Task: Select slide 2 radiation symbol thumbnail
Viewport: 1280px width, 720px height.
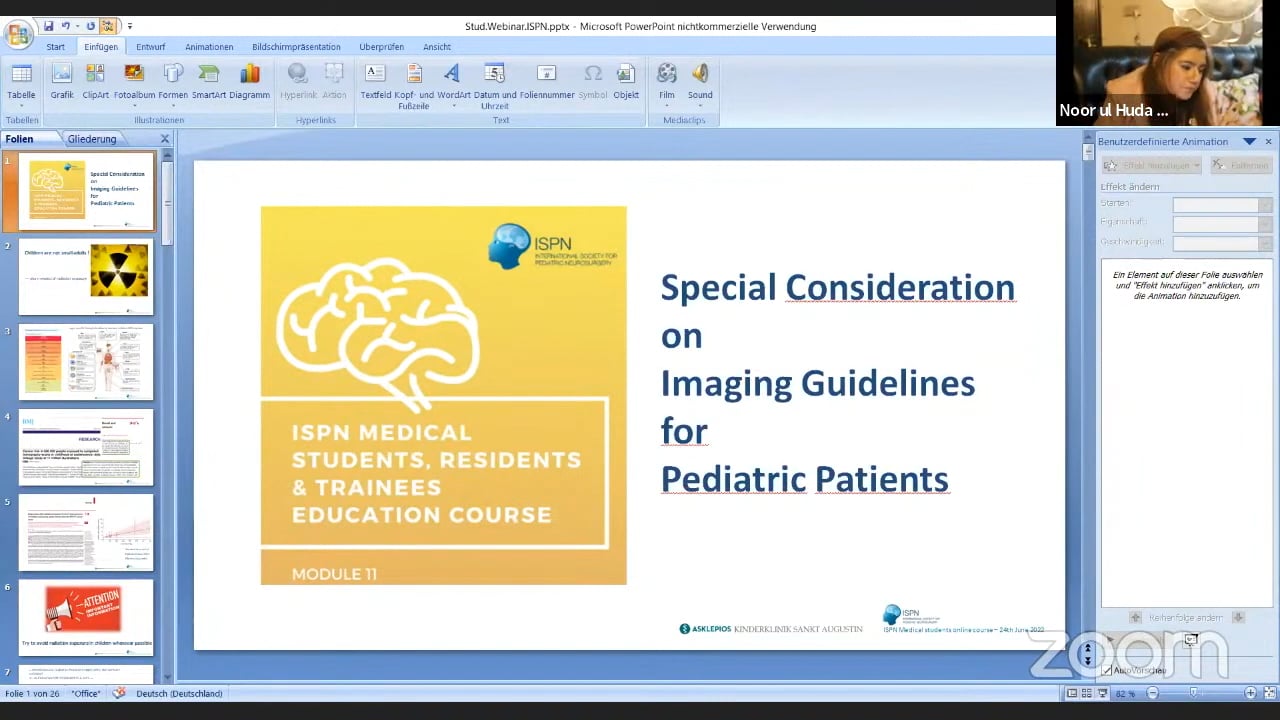Action: tap(86, 276)
